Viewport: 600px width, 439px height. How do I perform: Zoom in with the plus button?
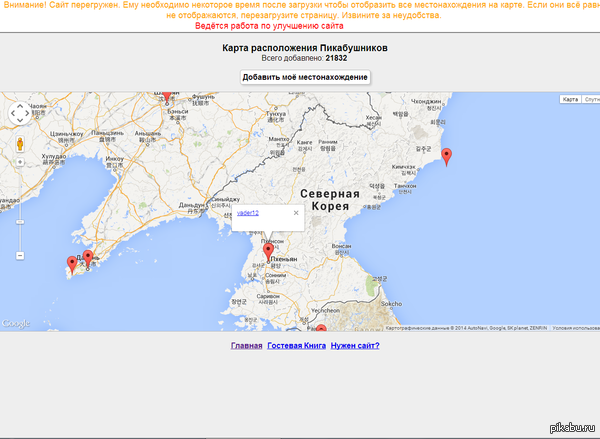pyautogui.click(x=20, y=162)
